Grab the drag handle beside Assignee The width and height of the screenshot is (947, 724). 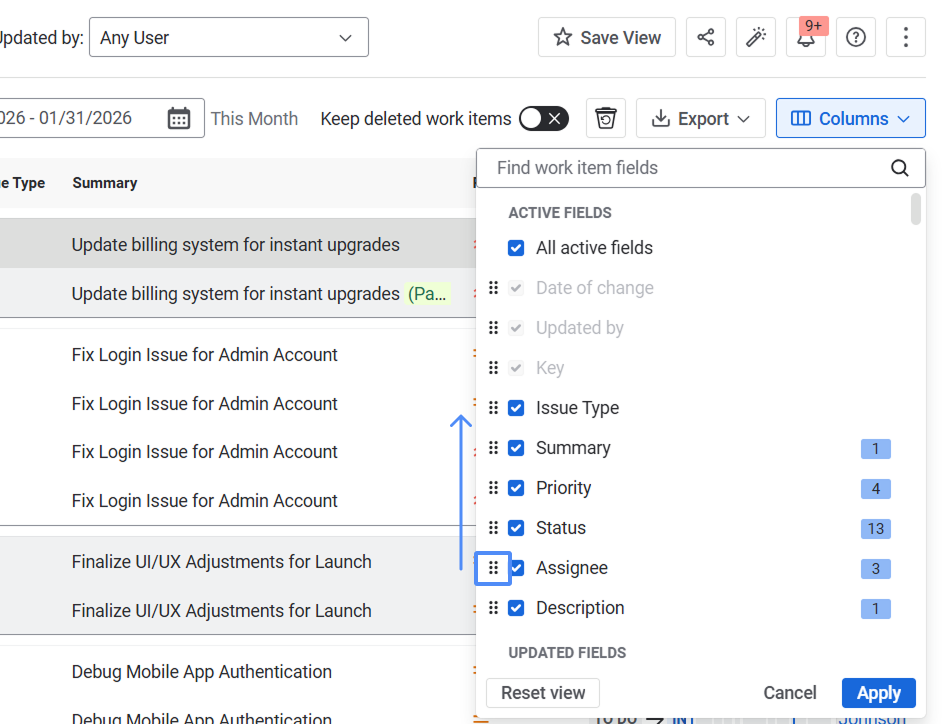pyautogui.click(x=493, y=568)
